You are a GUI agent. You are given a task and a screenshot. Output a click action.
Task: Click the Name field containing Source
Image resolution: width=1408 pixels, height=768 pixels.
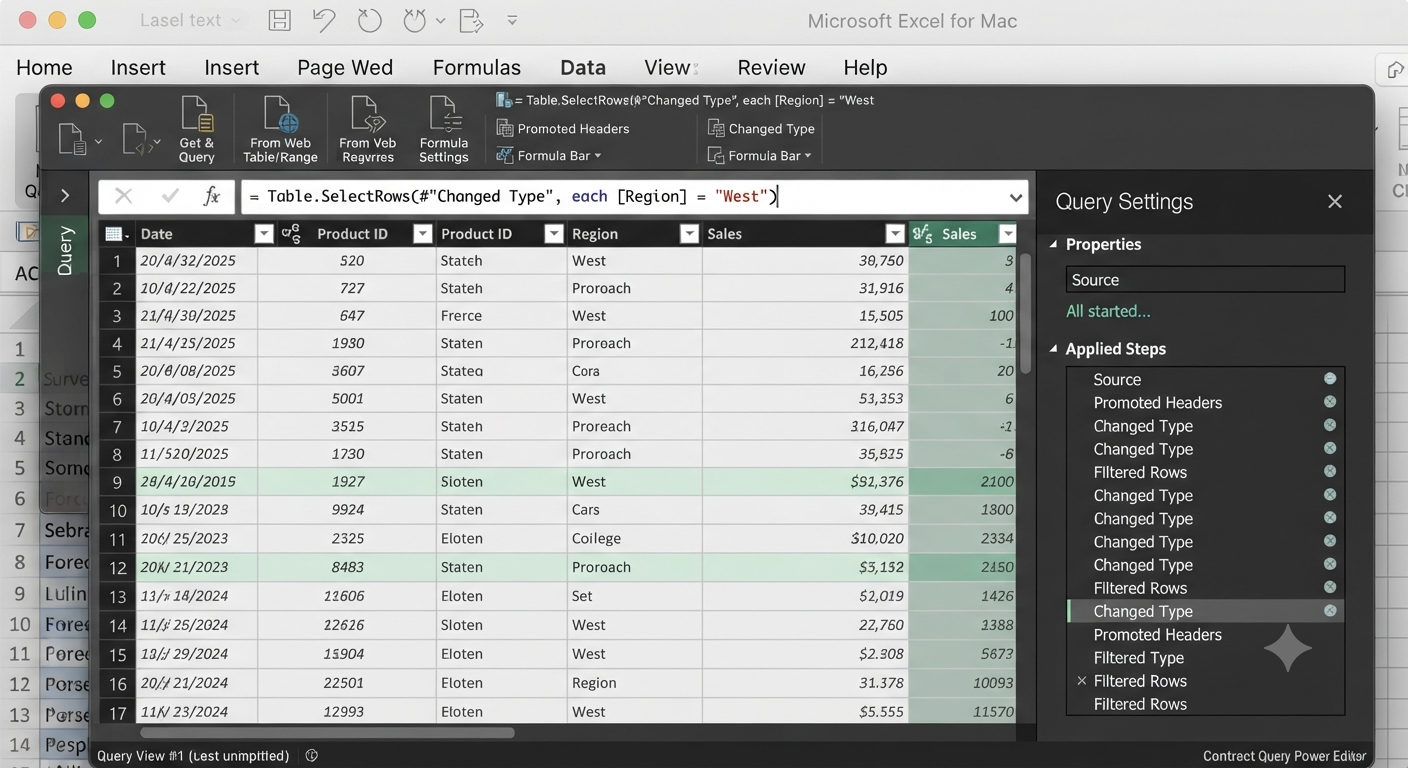(1205, 279)
